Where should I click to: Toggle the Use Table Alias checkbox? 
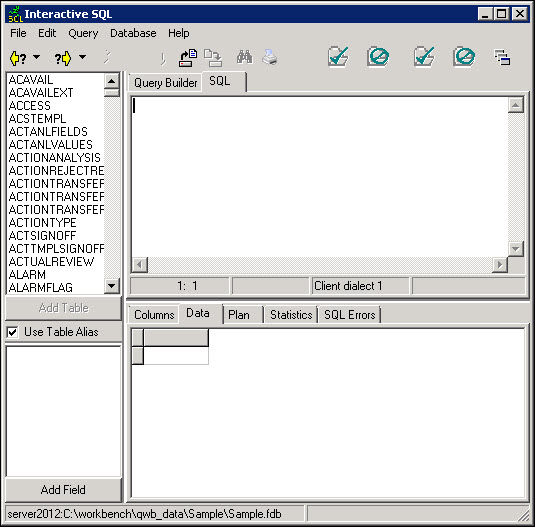pos(13,332)
